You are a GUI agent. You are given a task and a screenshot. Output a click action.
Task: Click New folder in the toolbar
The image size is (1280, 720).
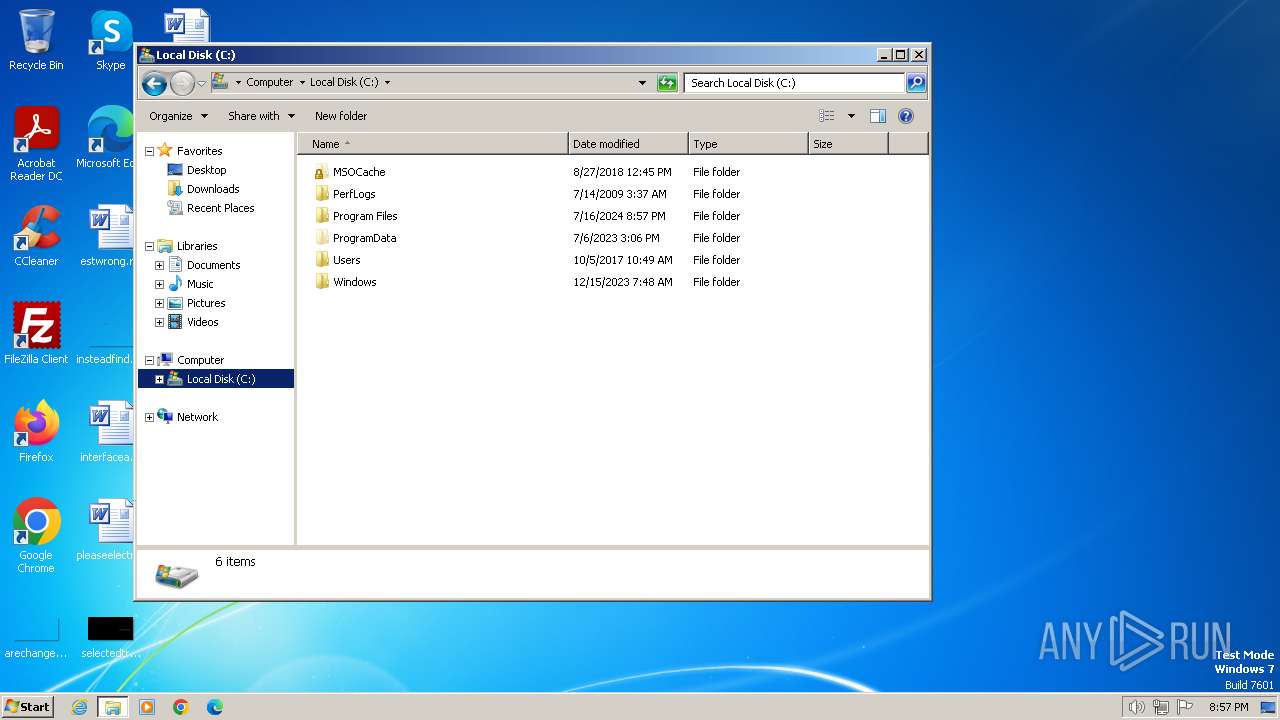tap(341, 116)
